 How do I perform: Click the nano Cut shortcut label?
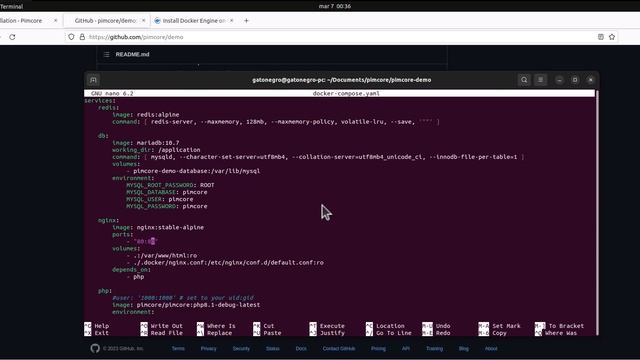click(269, 326)
